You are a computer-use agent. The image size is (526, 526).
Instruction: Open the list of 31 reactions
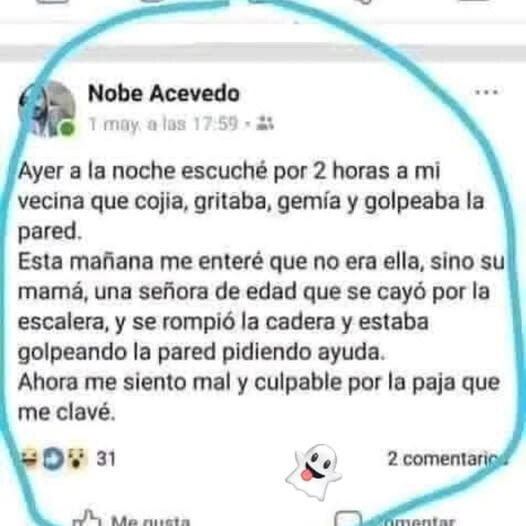106,458
